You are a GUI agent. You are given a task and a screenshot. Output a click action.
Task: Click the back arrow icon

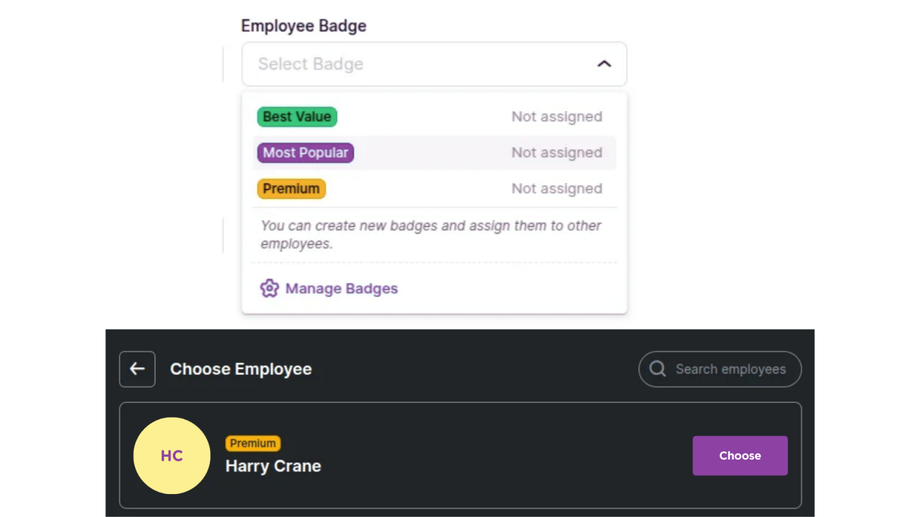(x=137, y=369)
